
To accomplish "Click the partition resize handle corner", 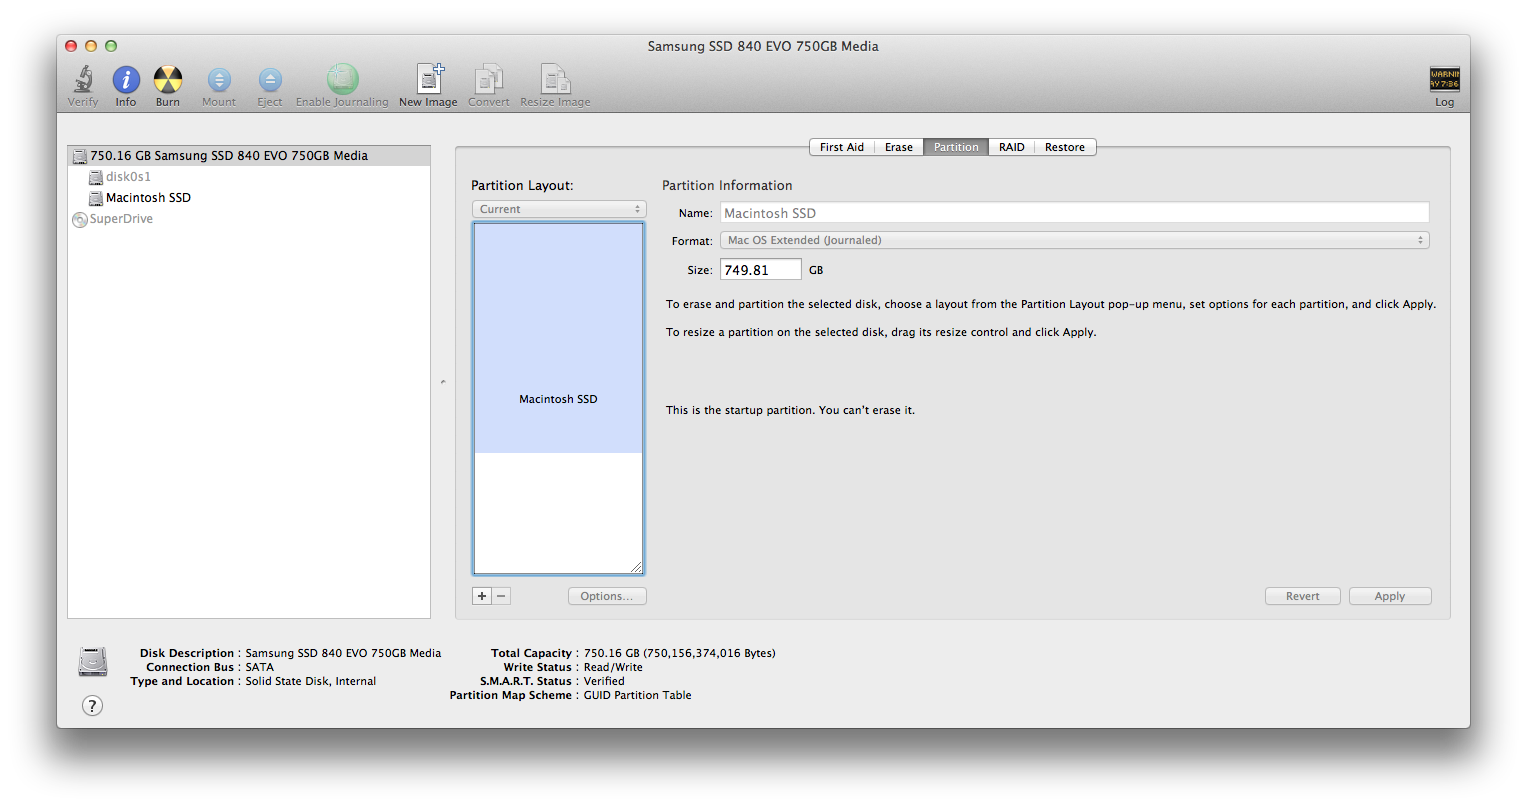I will (636, 567).
